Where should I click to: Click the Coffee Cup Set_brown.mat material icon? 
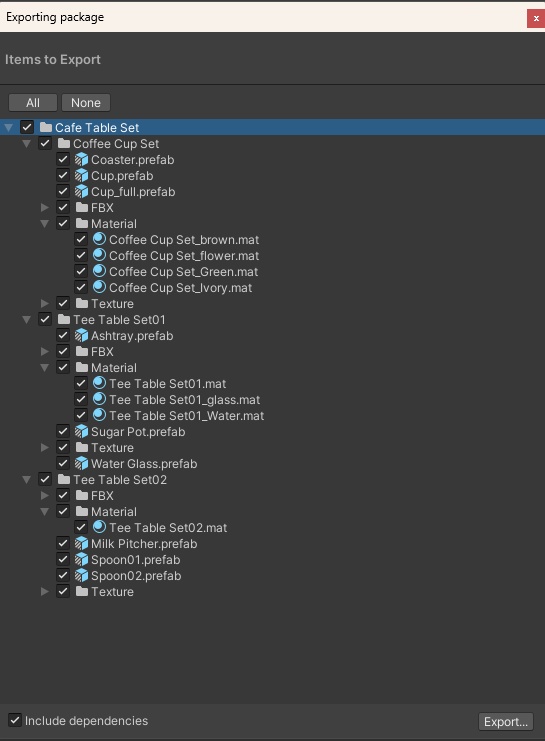(99, 239)
